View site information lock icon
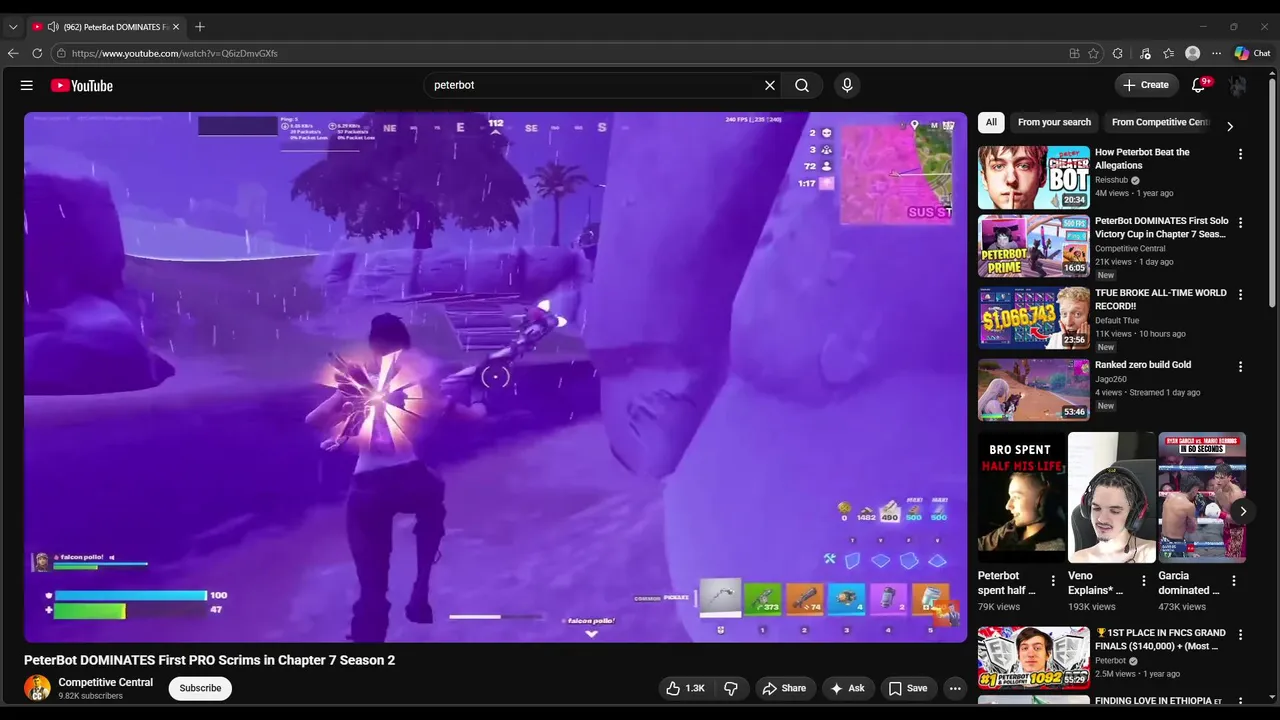Viewport: 1280px width, 720px height. coord(61,53)
